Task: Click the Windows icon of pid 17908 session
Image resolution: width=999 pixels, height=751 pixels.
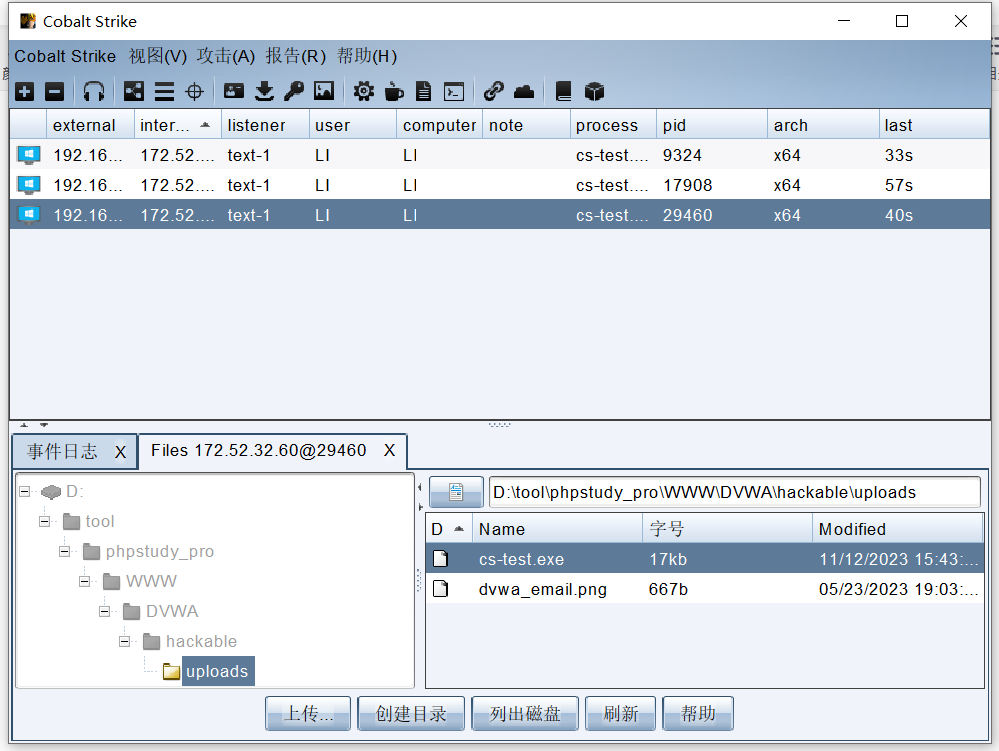Action: tap(29, 185)
